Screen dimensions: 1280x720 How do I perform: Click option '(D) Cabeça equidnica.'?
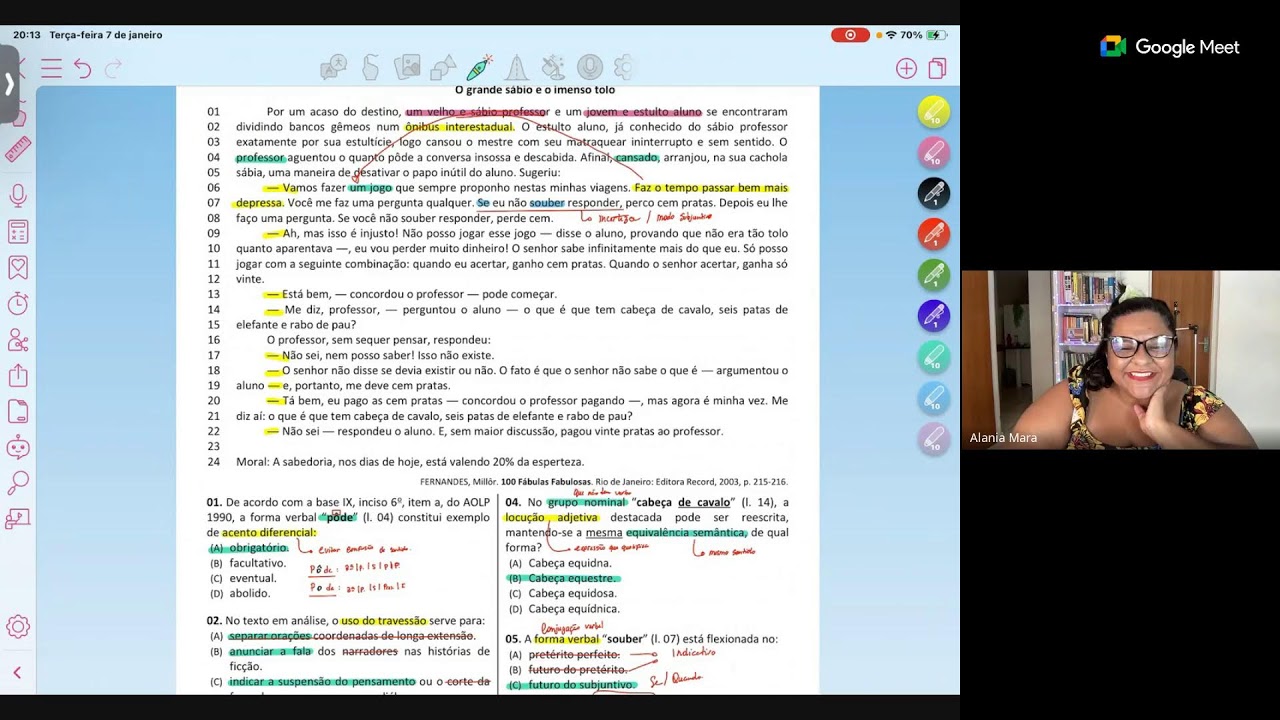click(564, 608)
